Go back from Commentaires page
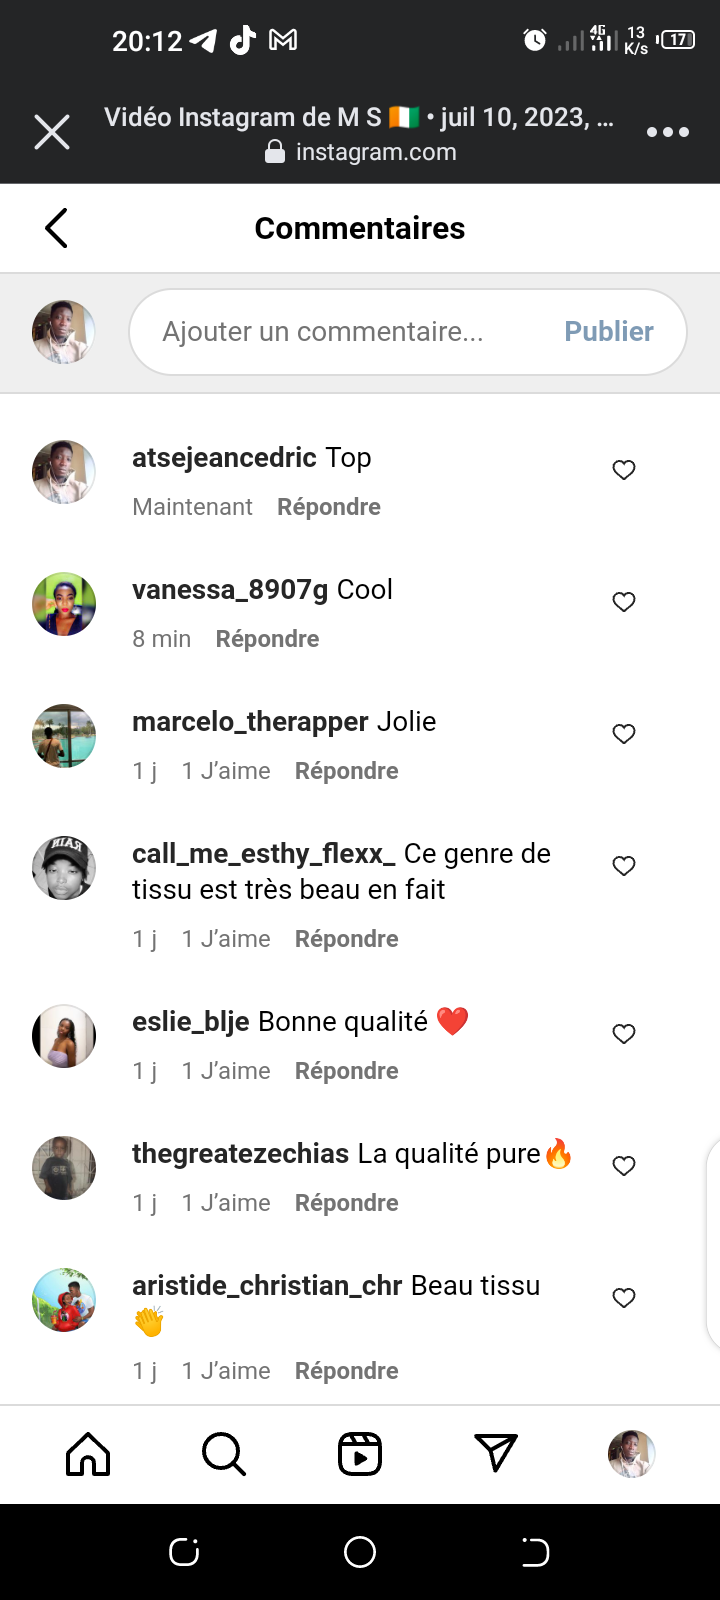Image resolution: width=720 pixels, height=1600 pixels. tap(57, 228)
